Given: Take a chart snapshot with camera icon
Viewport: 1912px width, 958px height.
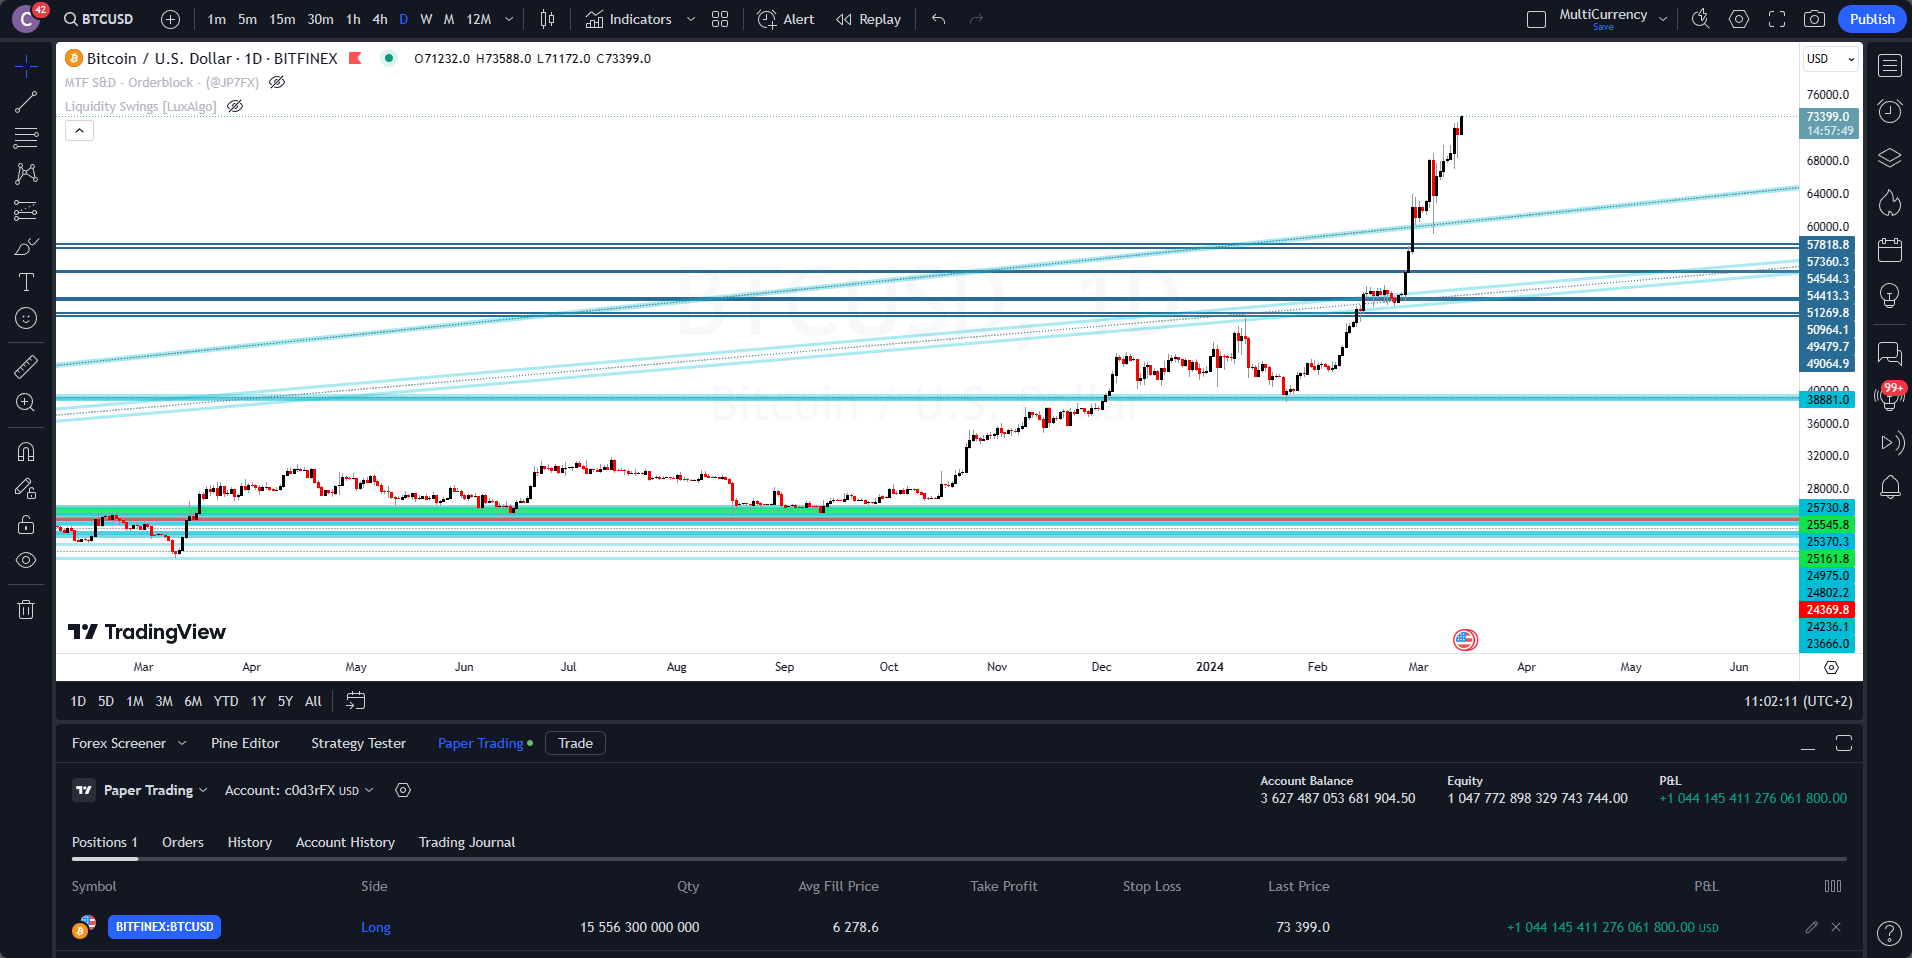Looking at the screenshot, I should pos(1814,19).
